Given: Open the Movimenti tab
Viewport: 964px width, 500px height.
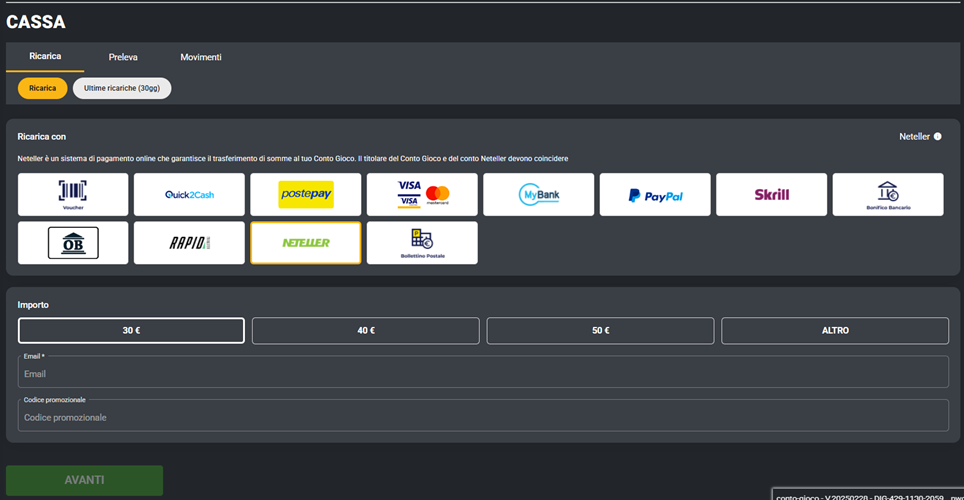Looking at the screenshot, I should pyautogui.click(x=201, y=57).
